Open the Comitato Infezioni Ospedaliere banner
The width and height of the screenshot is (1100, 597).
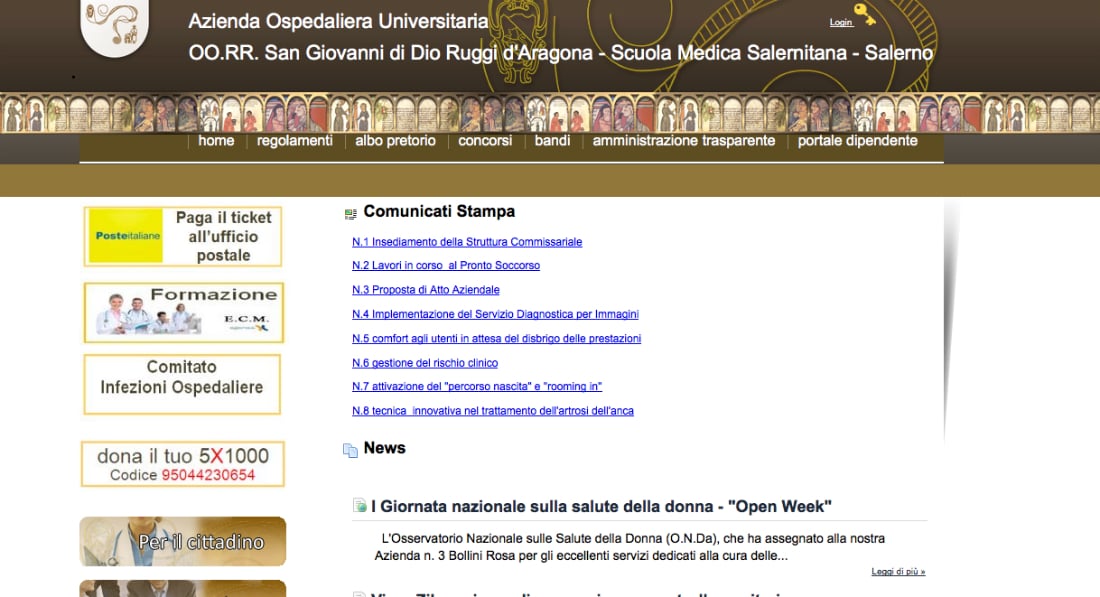click(x=182, y=384)
